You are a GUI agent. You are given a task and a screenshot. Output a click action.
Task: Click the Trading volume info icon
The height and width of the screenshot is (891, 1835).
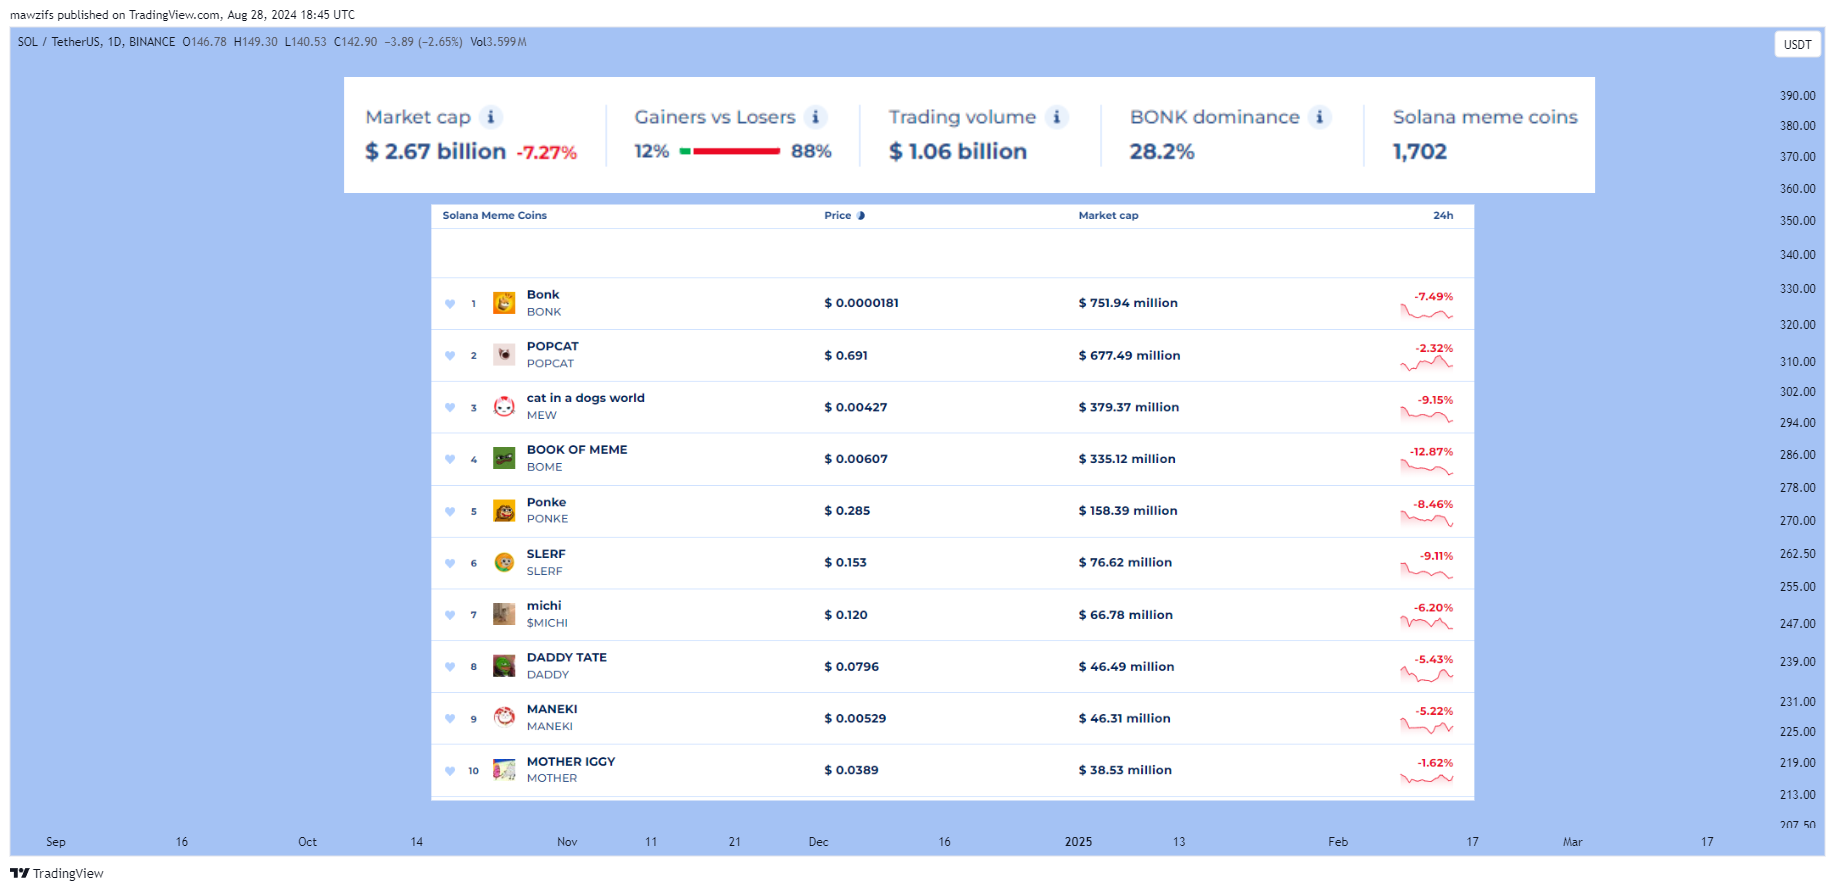(1057, 117)
